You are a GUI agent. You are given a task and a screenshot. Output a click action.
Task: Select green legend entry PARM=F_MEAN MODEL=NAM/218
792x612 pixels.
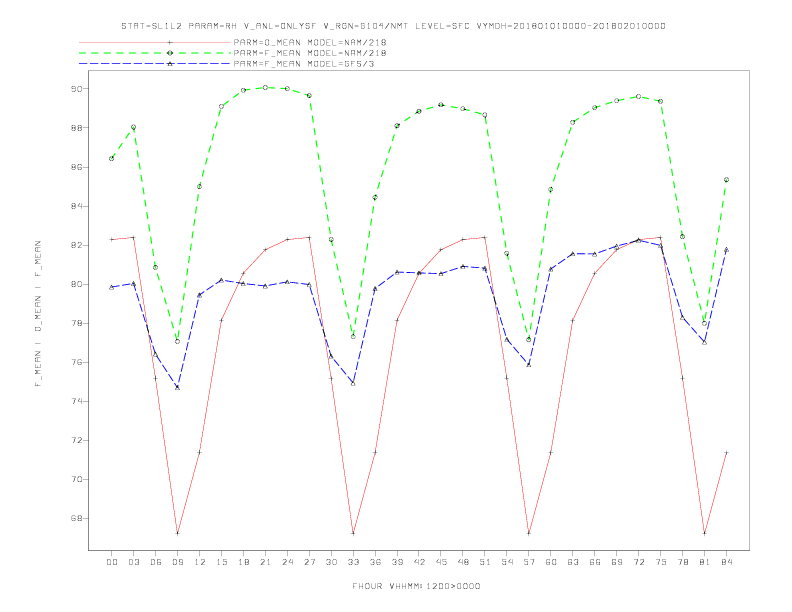pyautogui.click(x=310, y=53)
